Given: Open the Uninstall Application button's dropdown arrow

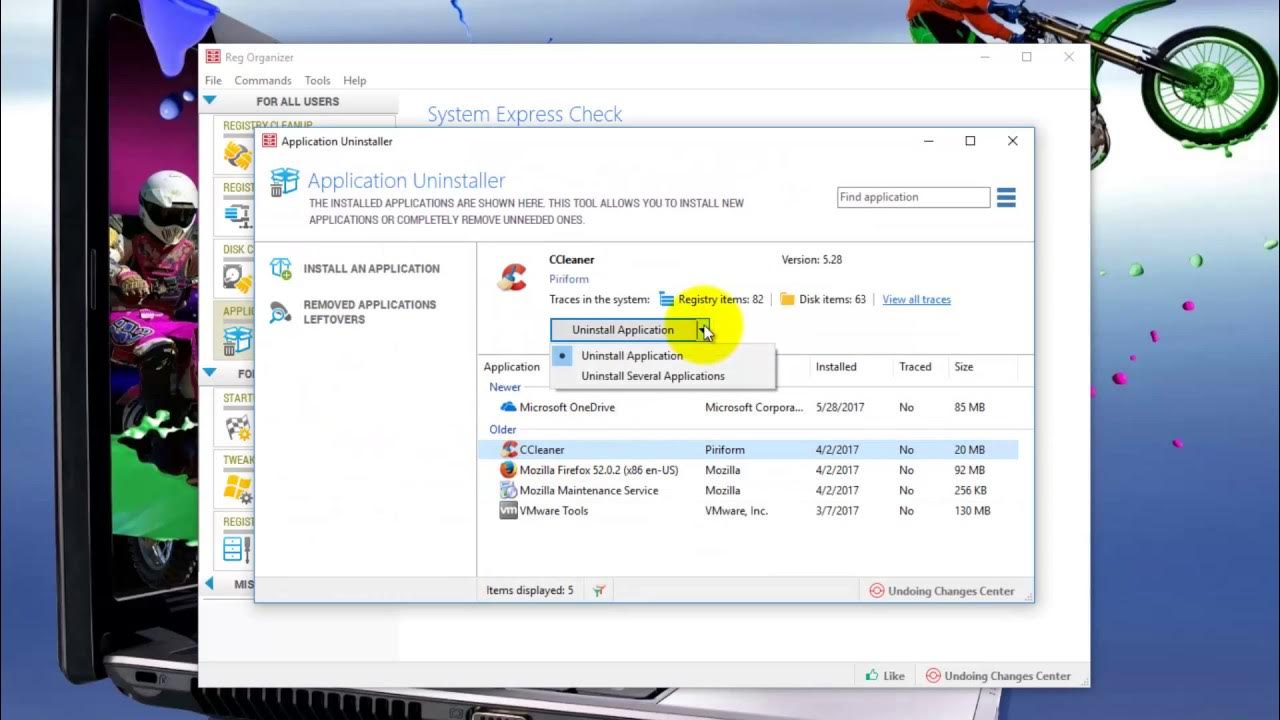Looking at the screenshot, I should pos(703,330).
